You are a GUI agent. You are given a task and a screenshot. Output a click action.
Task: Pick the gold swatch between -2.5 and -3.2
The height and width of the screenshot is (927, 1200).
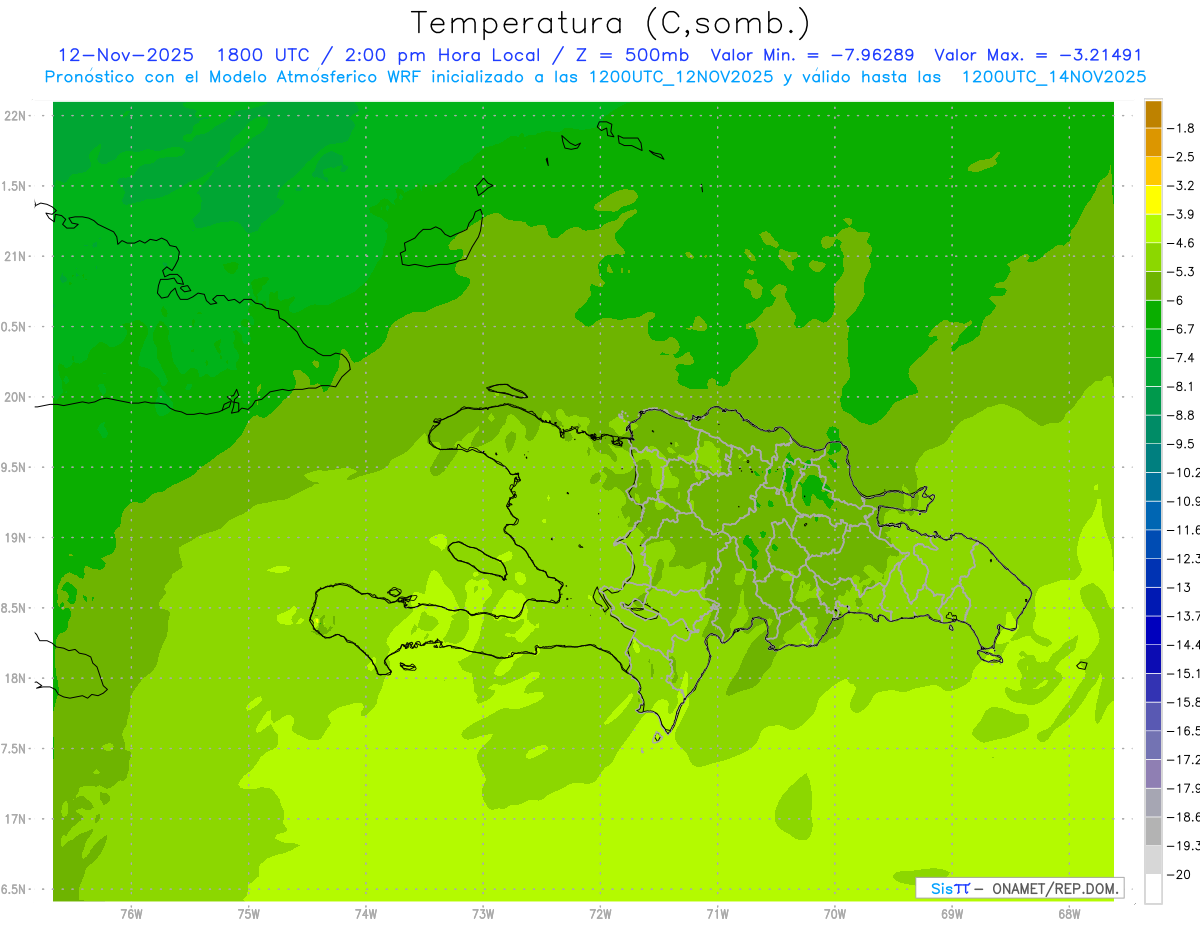click(1153, 171)
